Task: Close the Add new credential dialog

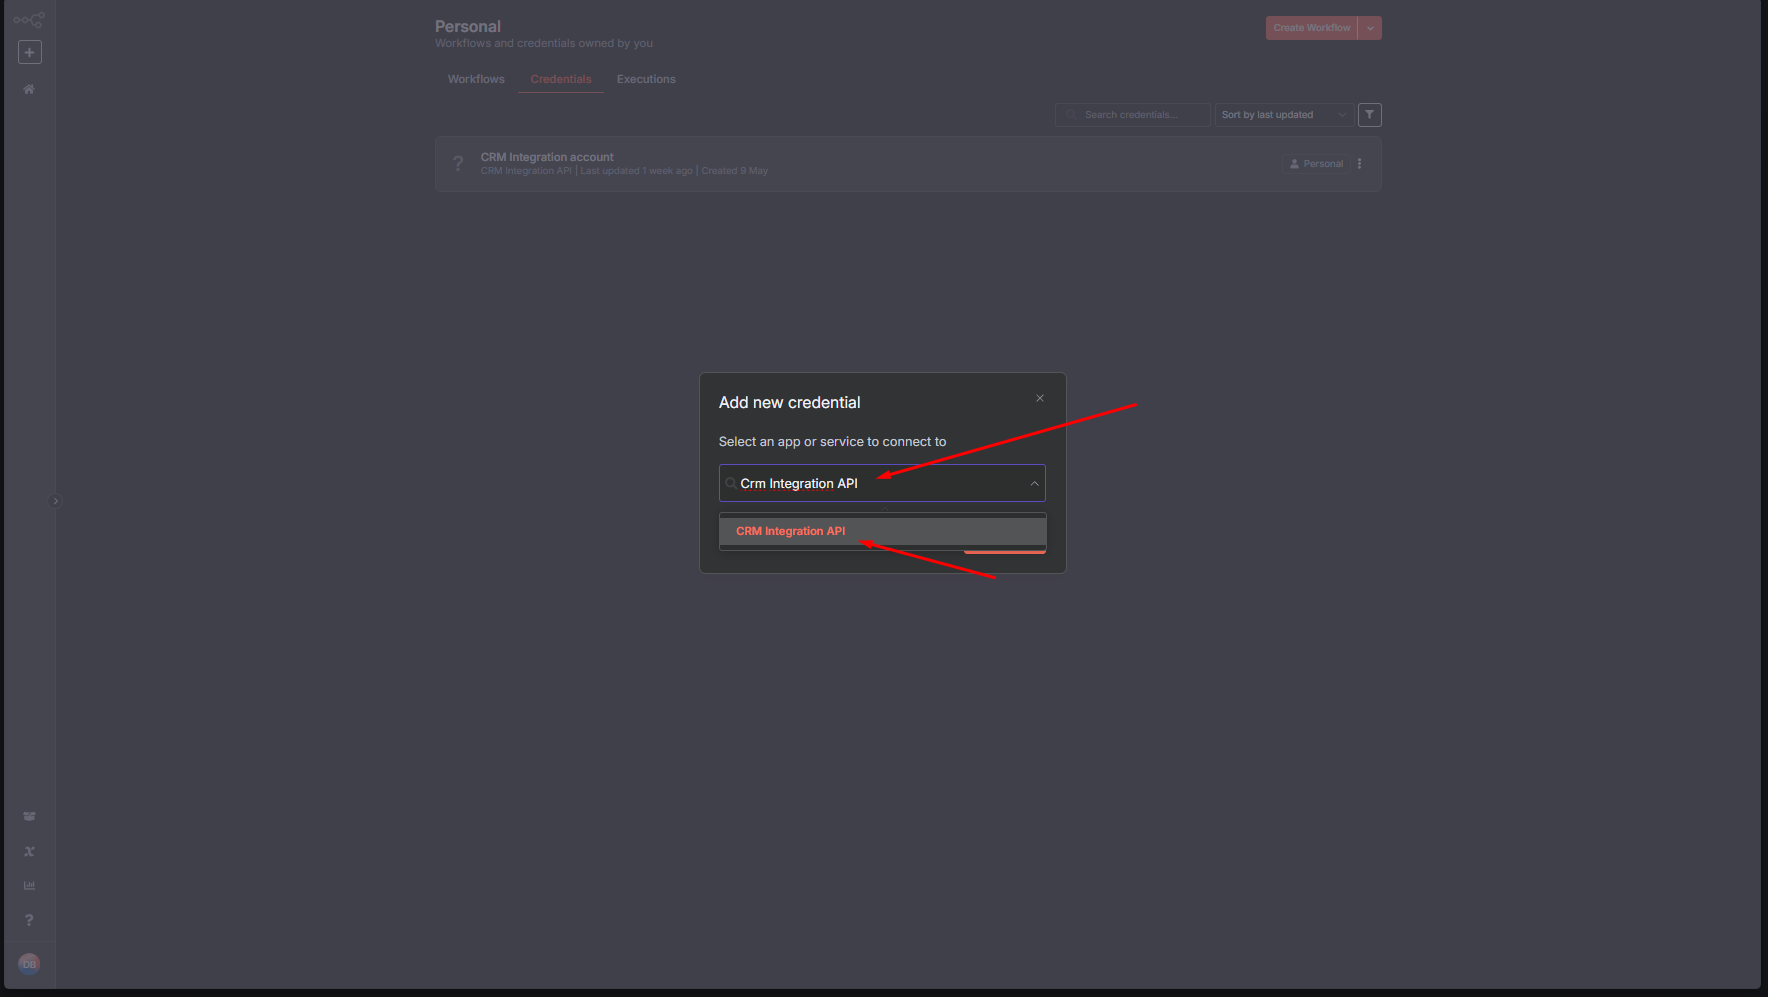Action: click(1040, 398)
